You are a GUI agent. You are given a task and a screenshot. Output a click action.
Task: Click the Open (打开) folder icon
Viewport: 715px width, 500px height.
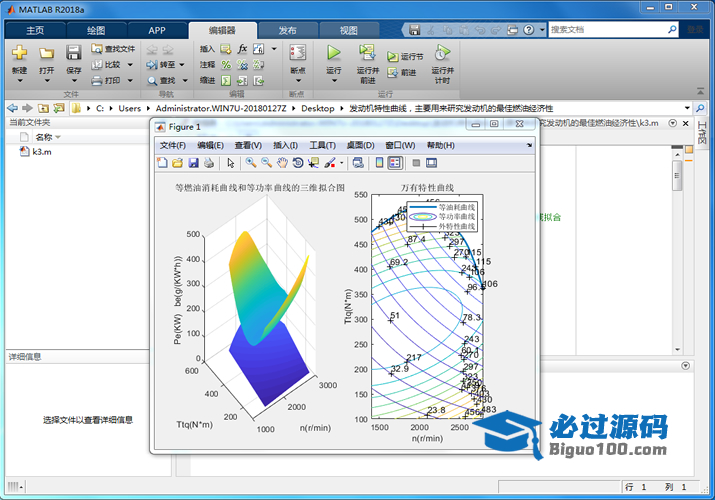point(46,53)
